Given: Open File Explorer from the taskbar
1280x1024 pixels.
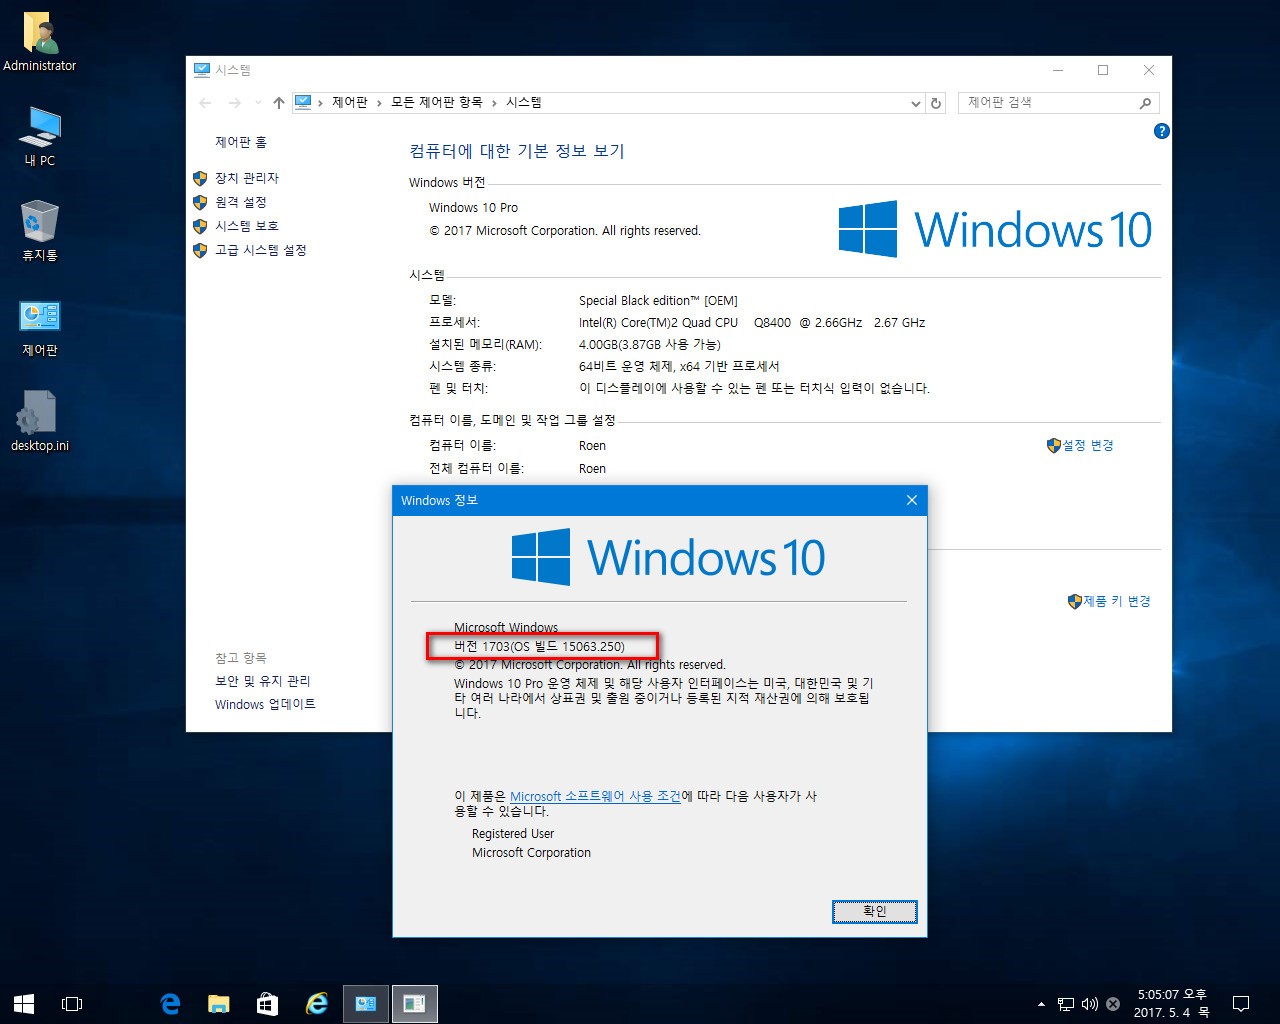Looking at the screenshot, I should (x=218, y=1003).
